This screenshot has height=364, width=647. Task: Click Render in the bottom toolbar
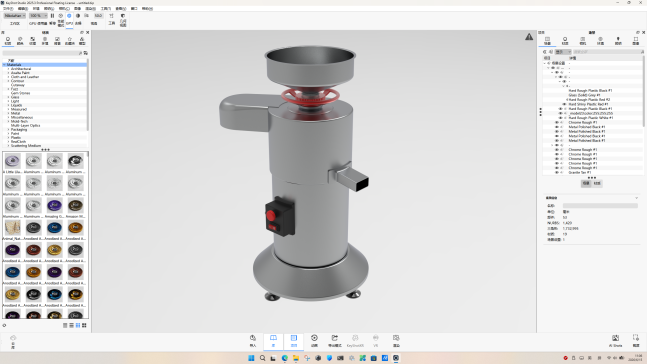coord(396,341)
